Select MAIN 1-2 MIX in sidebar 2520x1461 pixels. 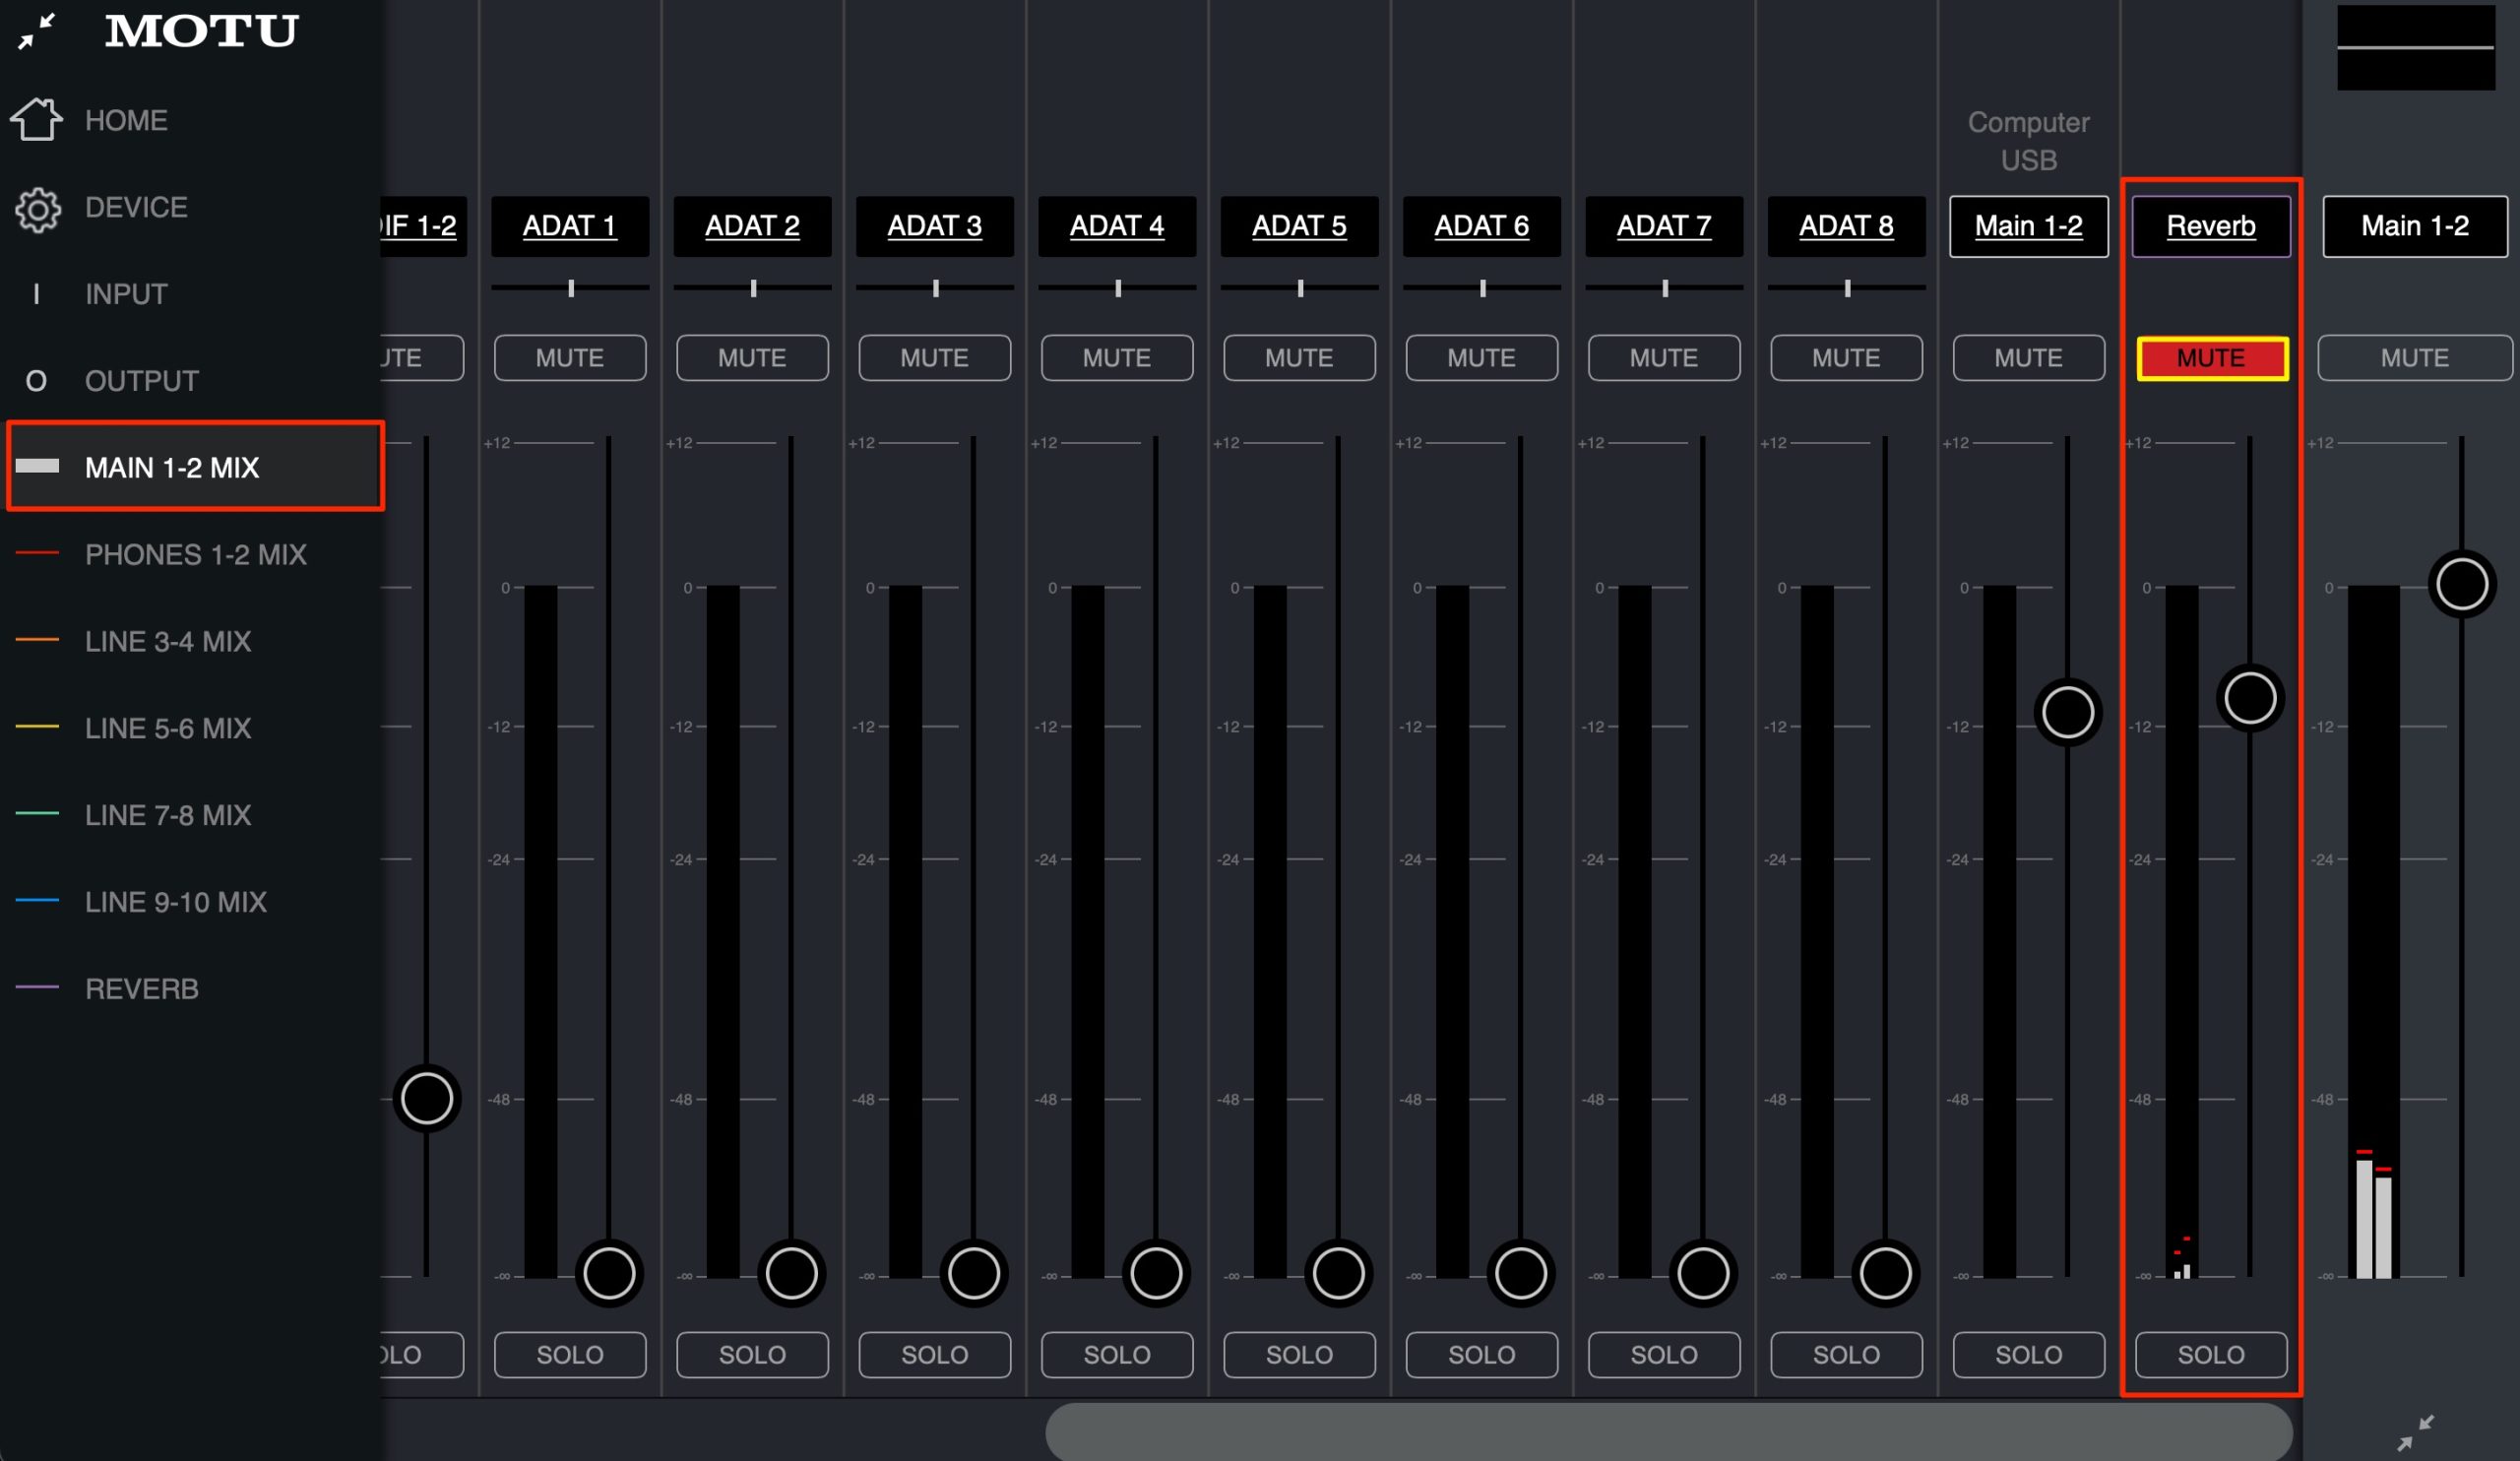pos(196,467)
